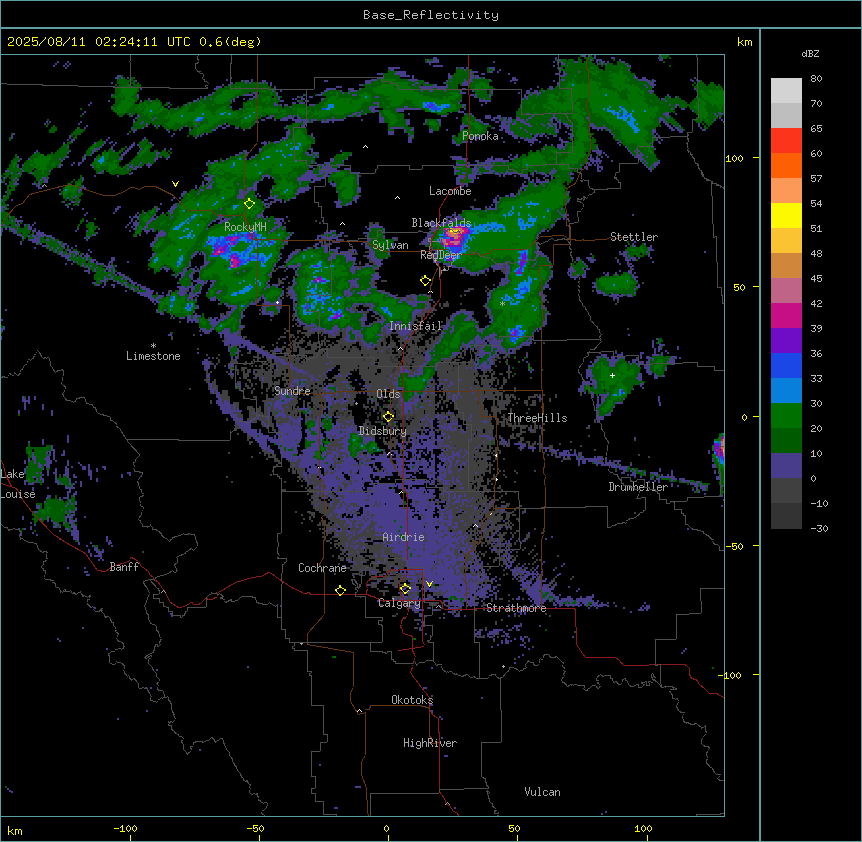Click the yellow diamond marker directly above Calgary
This screenshot has height=842, width=862.
(x=405, y=589)
